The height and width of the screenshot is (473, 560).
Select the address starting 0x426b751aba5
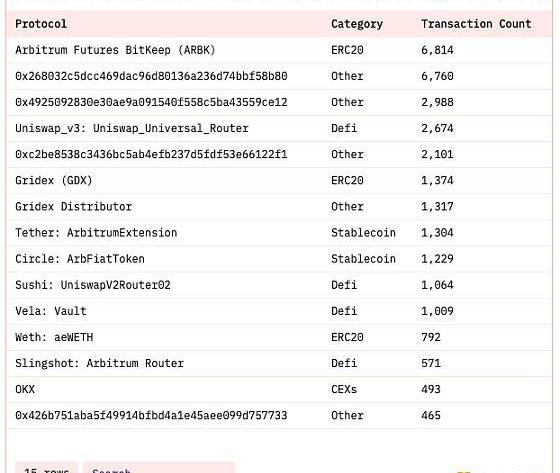click(x=151, y=415)
